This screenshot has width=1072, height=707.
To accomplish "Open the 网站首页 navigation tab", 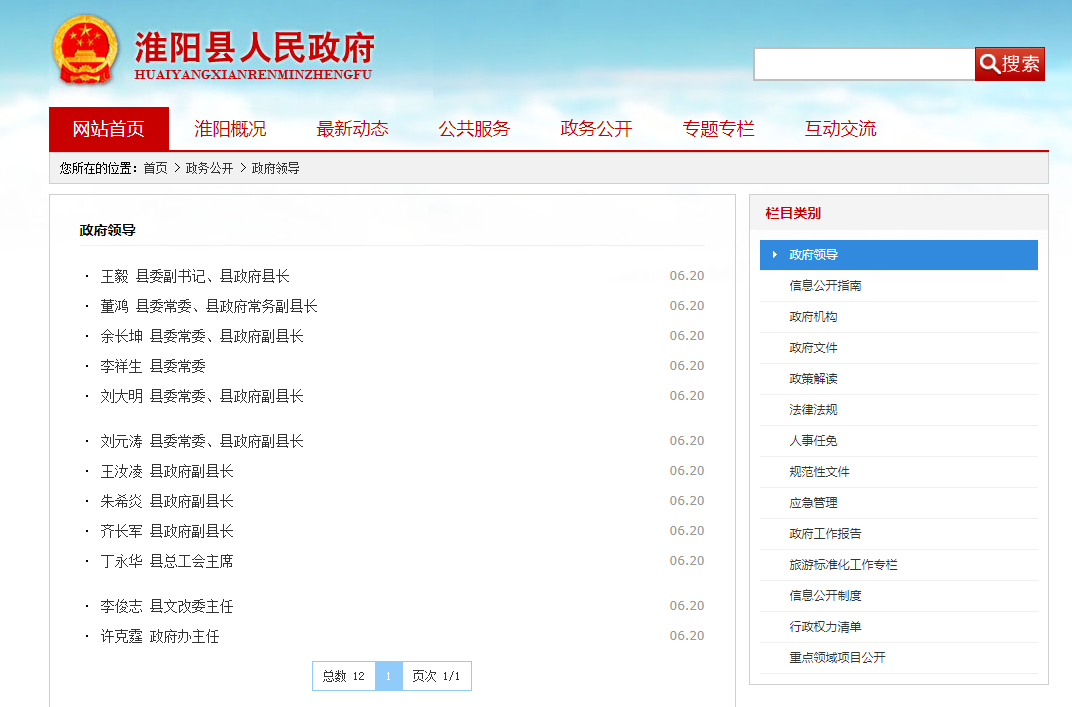I will 108,129.
